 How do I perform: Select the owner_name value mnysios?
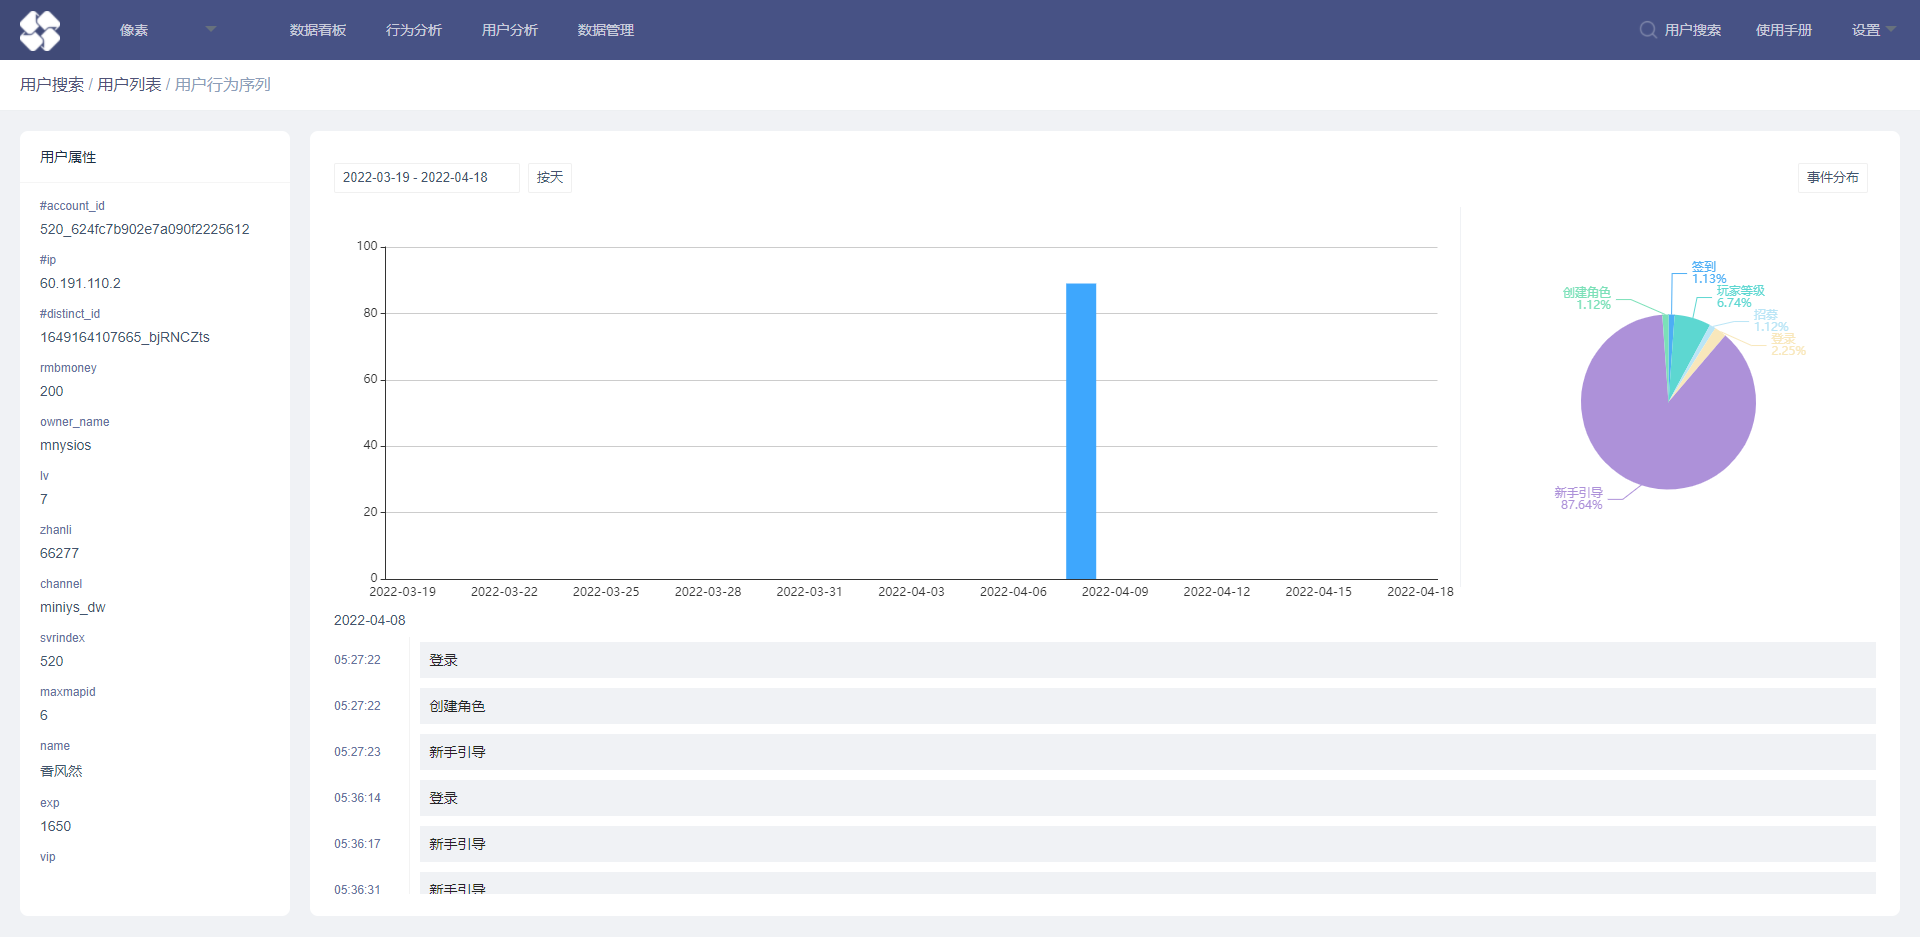coord(65,445)
